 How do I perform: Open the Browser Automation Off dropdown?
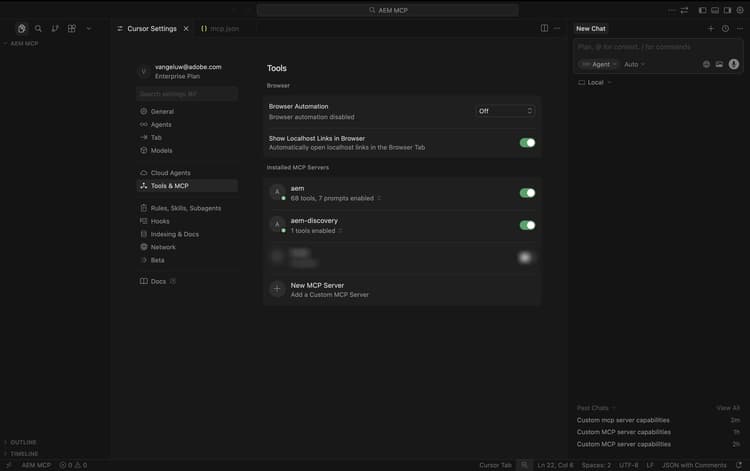click(x=505, y=111)
